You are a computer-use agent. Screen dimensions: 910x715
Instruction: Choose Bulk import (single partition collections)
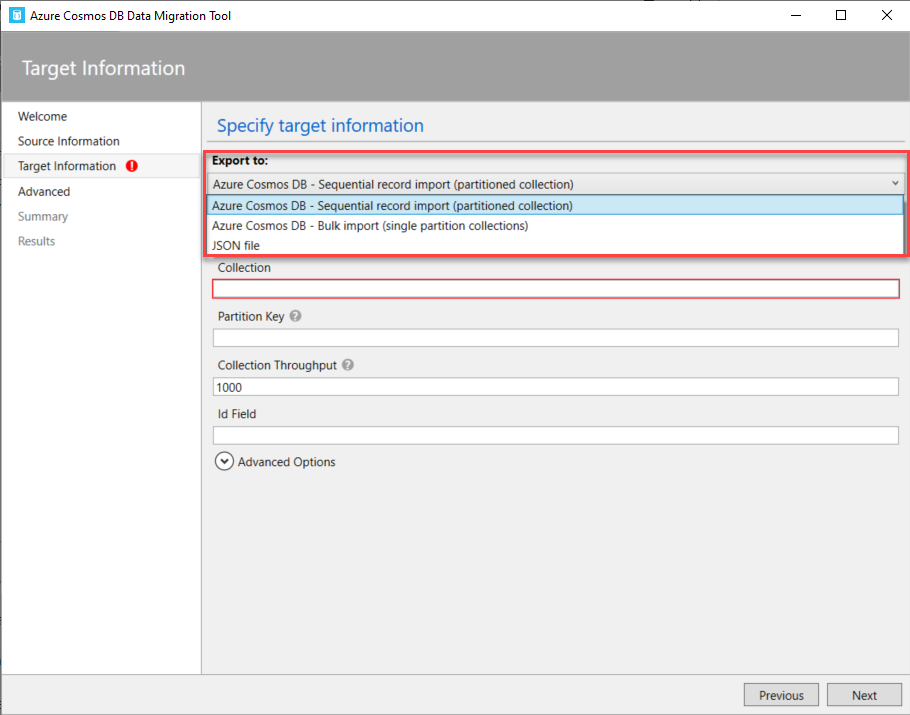[x=370, y=226]
